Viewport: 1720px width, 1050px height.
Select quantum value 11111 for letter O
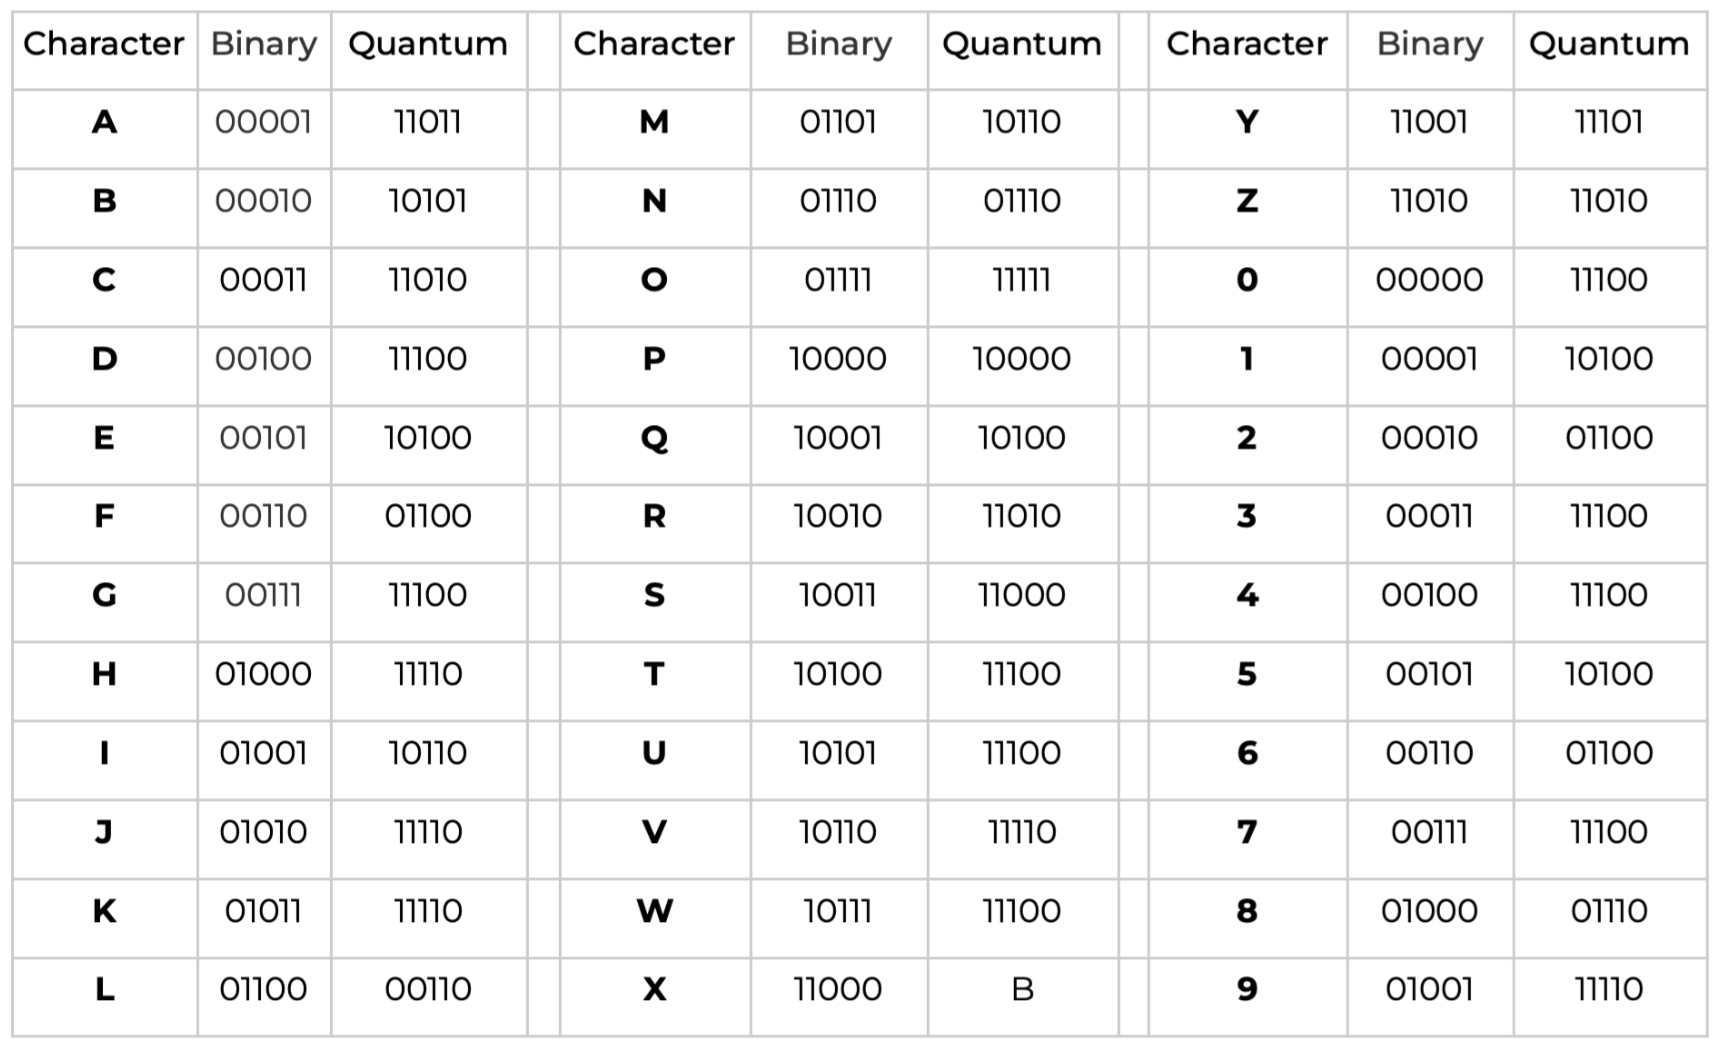(x=1021, y=280)
